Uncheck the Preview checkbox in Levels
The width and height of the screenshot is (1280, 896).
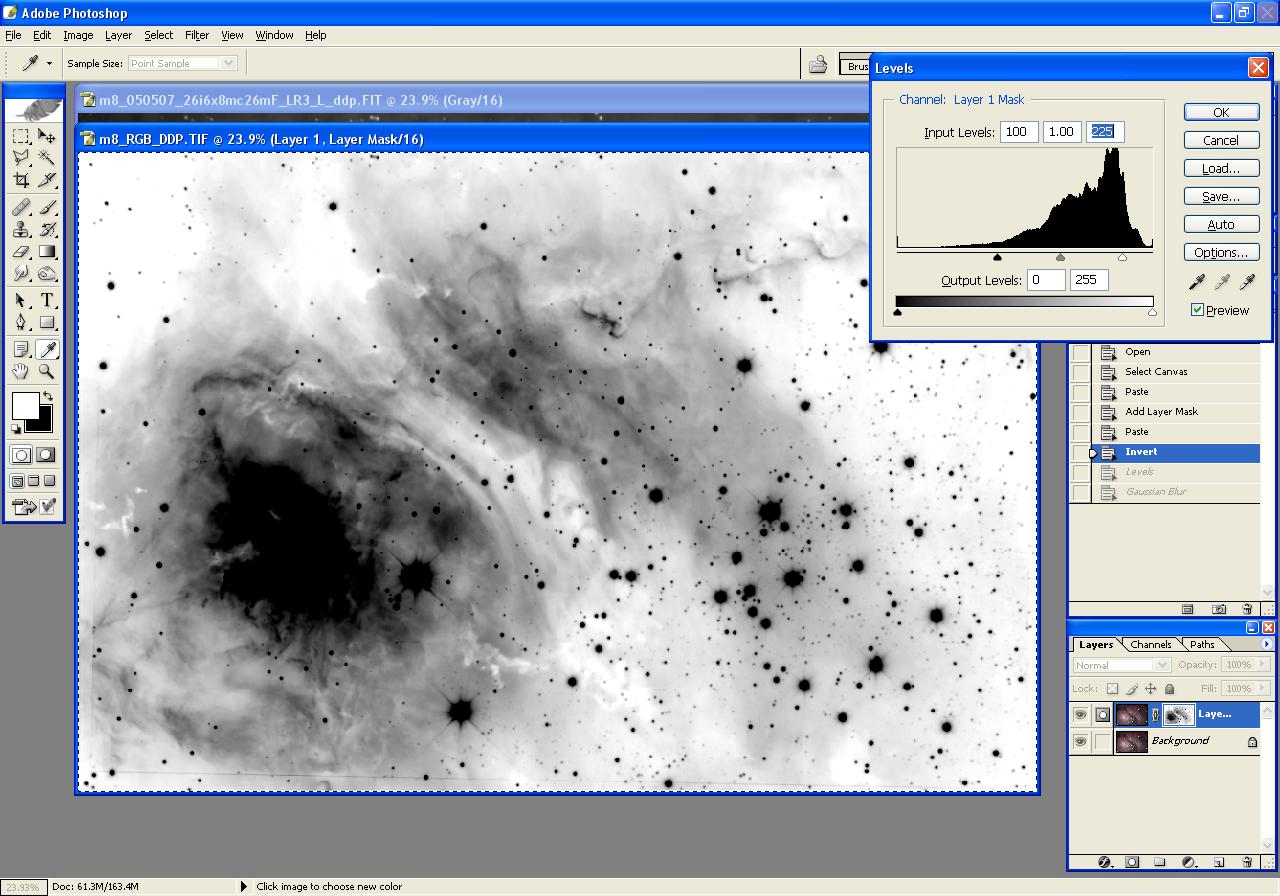pos(1197,310)
